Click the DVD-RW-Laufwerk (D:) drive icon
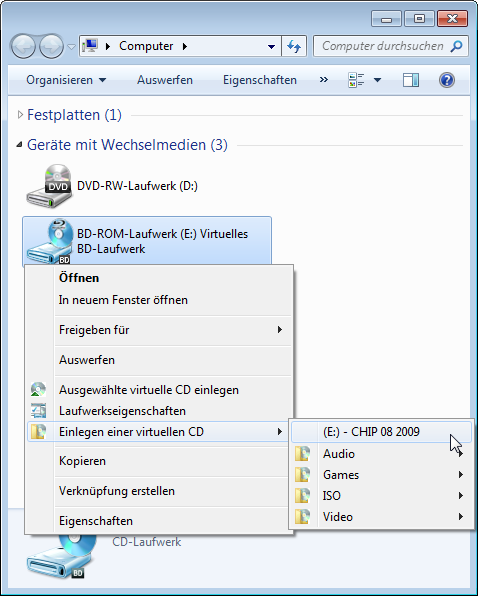 pyautogui.click(x=49, y=186)
